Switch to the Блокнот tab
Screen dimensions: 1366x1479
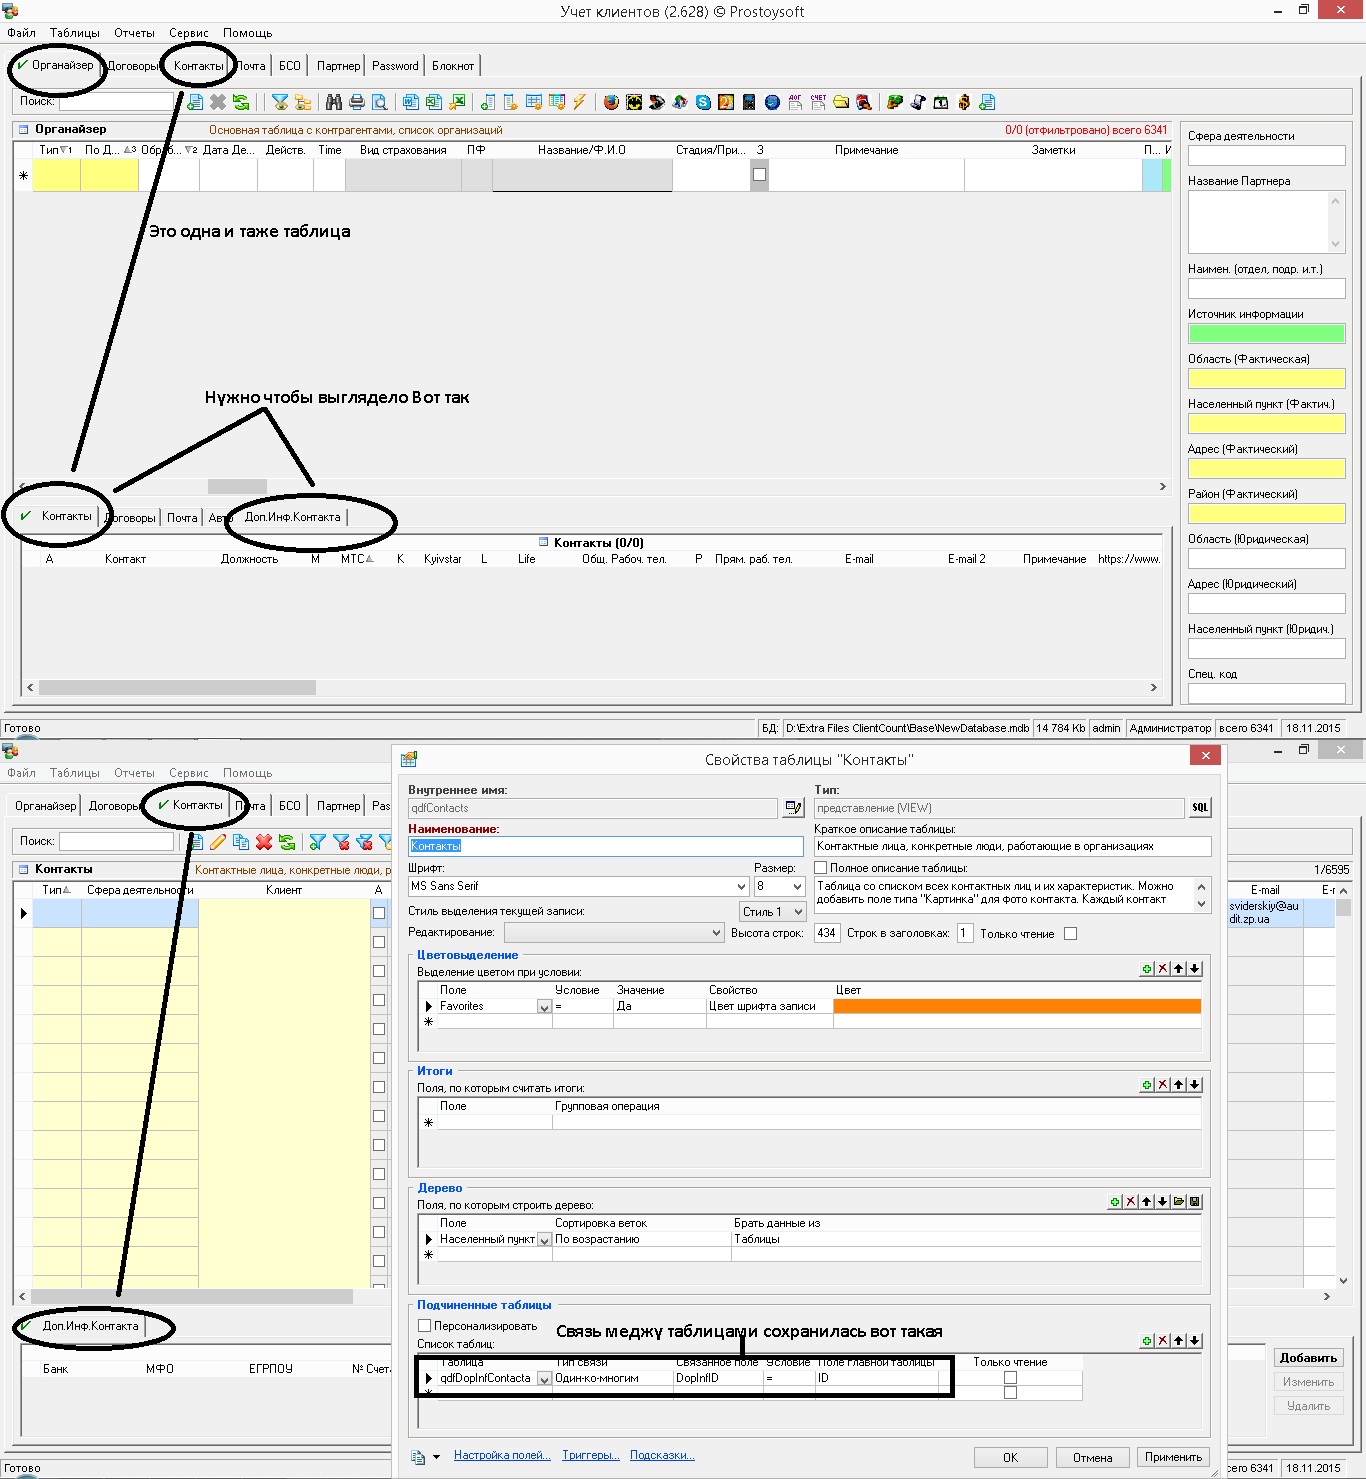(453, 66)
